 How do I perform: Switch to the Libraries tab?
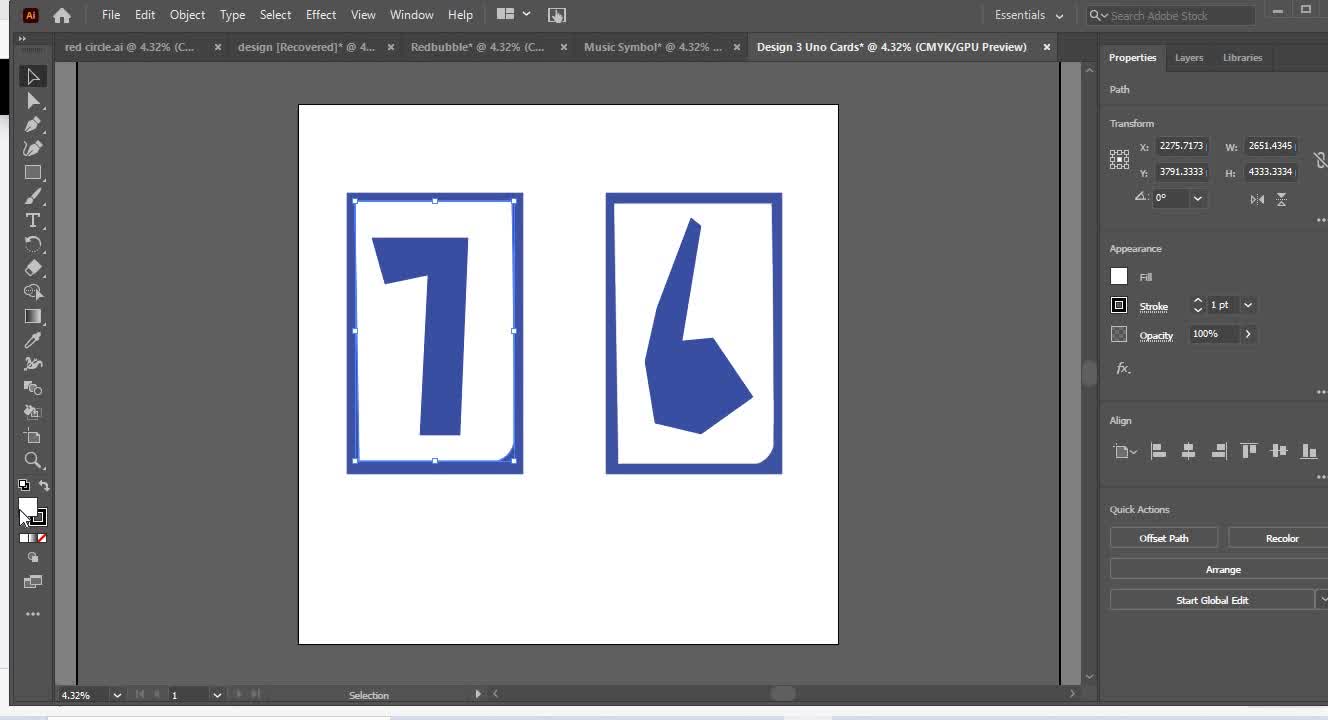pyautogui.click(x=1242, y=58)
